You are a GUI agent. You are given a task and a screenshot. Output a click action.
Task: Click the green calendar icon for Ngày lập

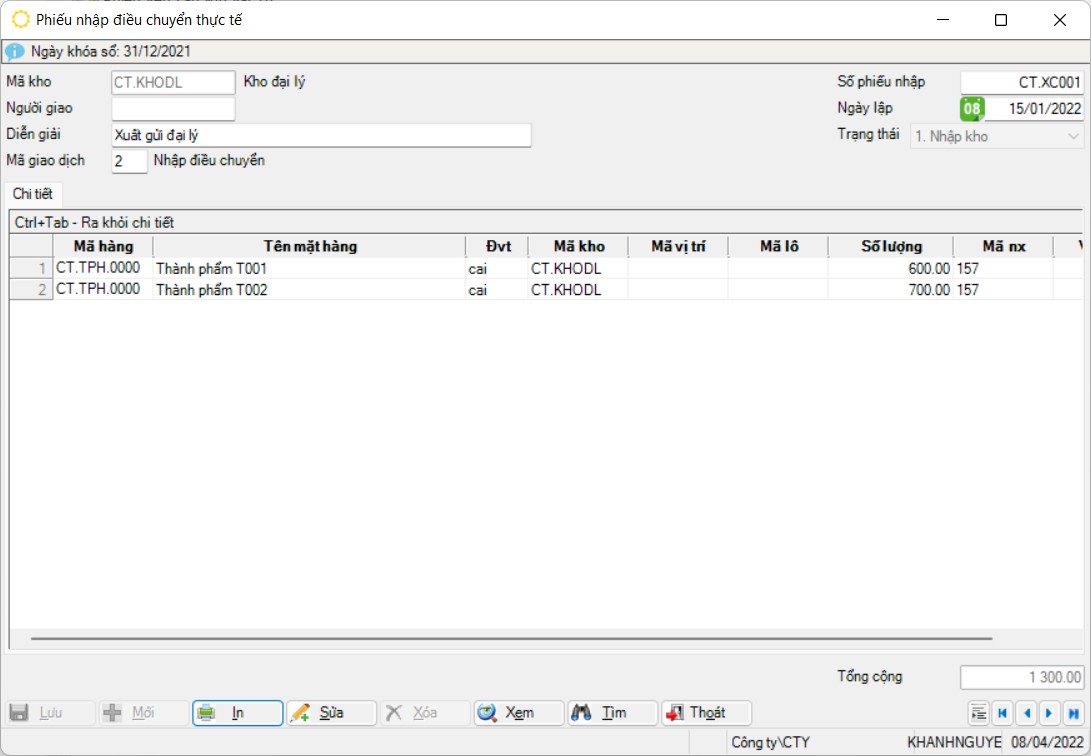pyautogui.click(x=972, y=109)
